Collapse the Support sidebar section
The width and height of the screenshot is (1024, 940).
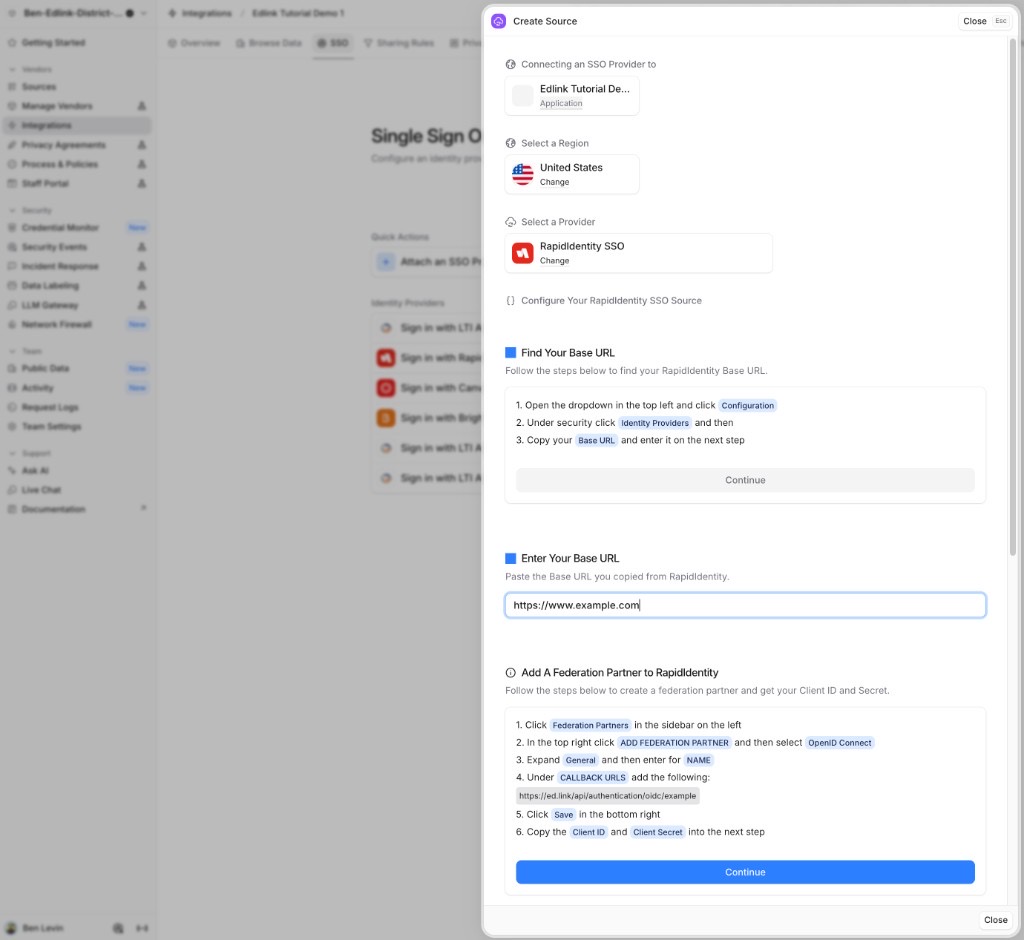(x=12, y=453)
